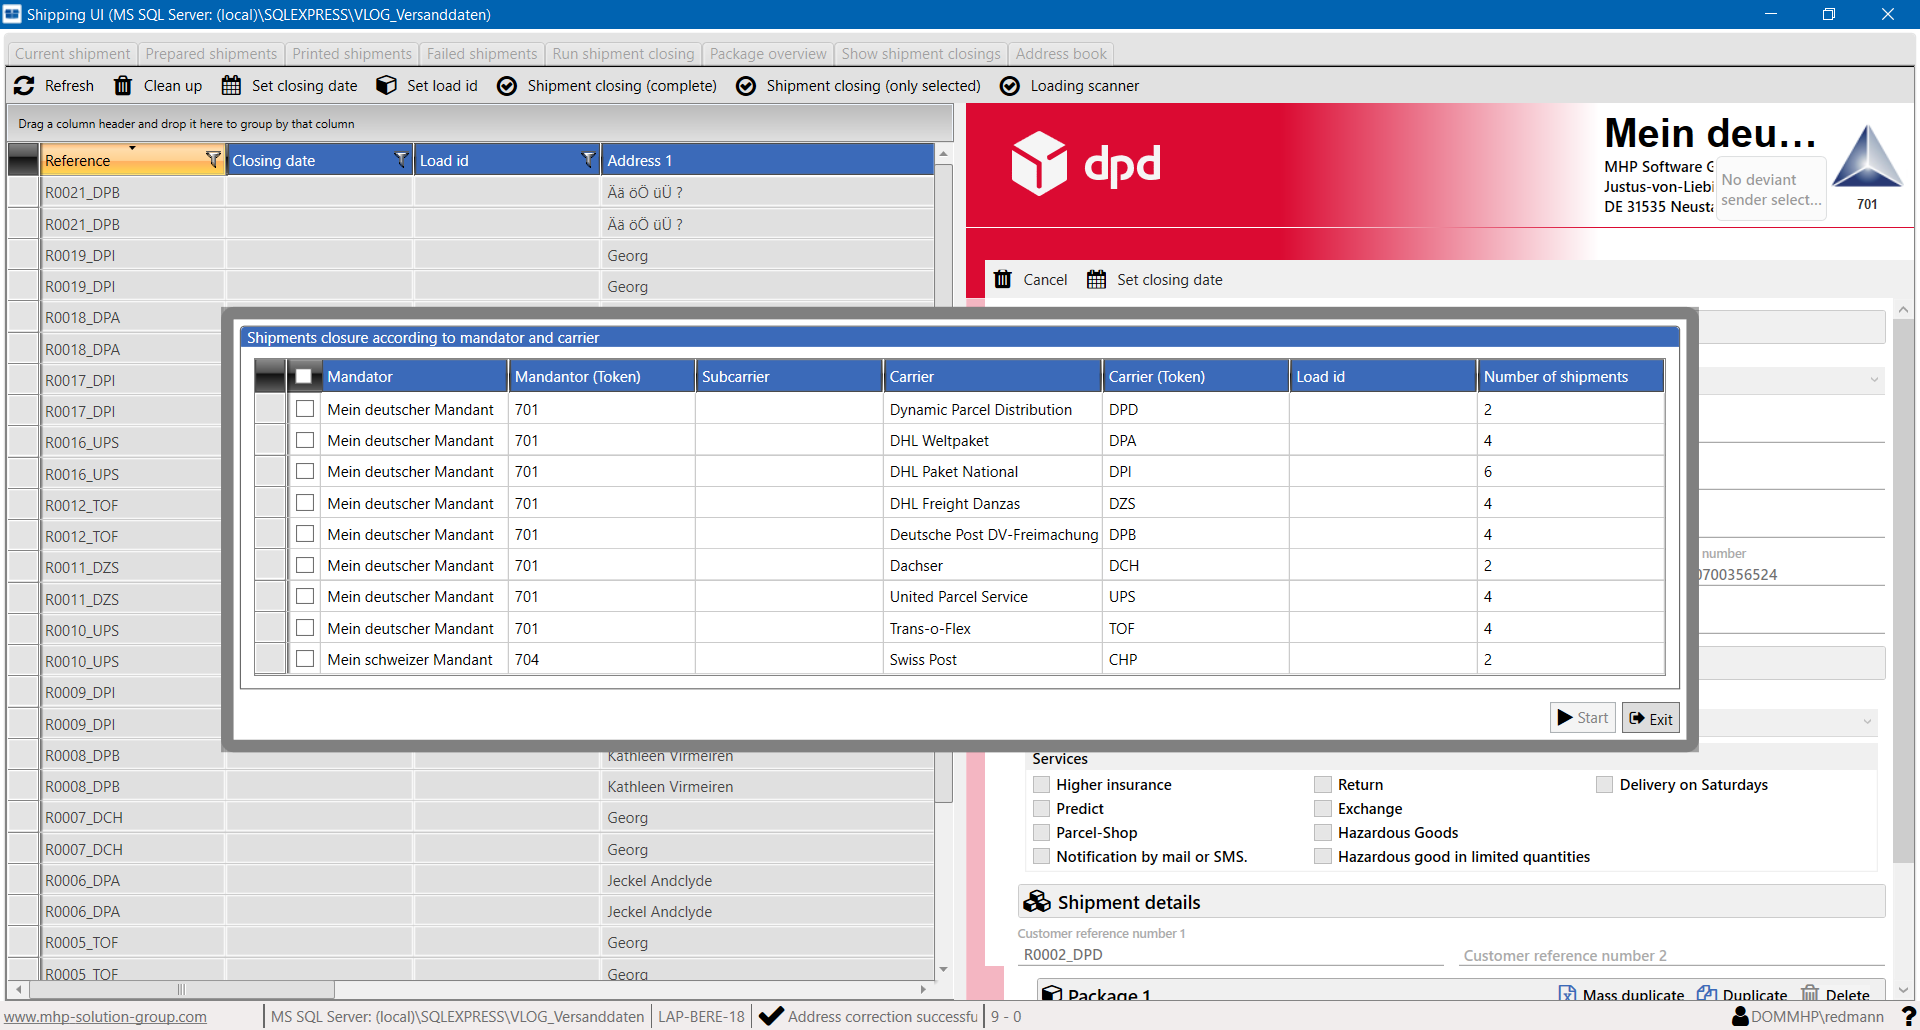Switch to the Prepared shipments tab
Image resolution: width=1920 pixels, height=1030 pixels.
click(211, 54)
